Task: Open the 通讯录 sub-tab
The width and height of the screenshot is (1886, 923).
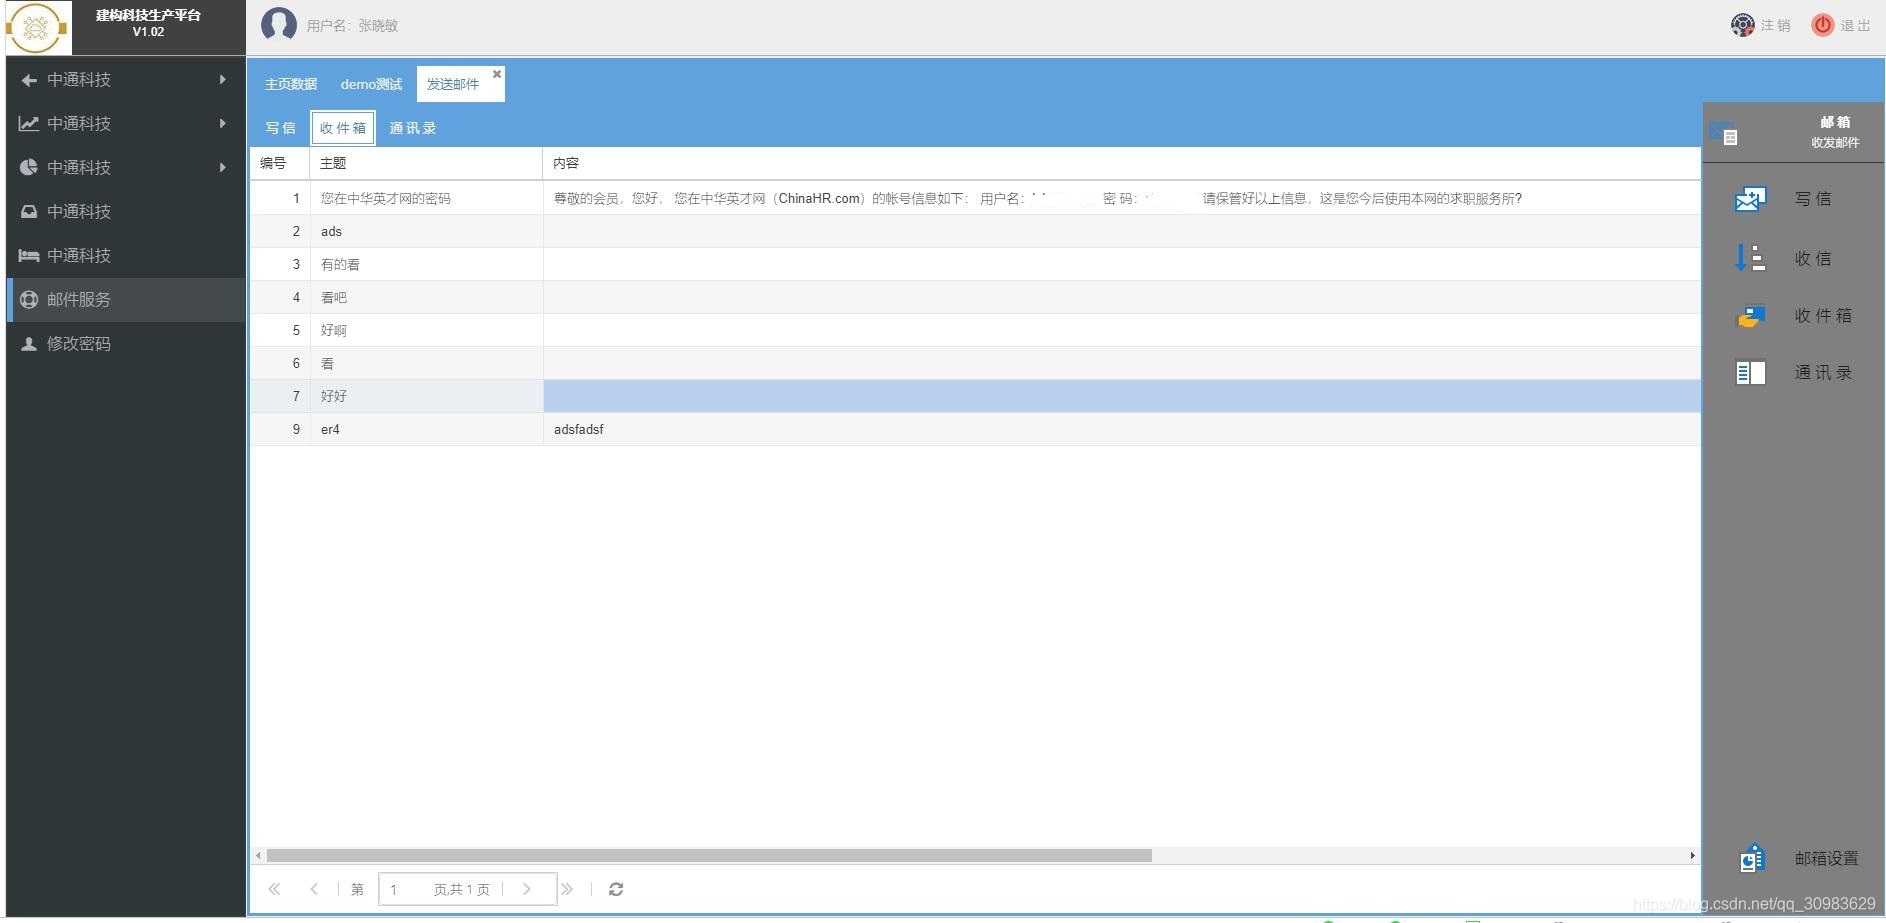Action: pos(413,128)
